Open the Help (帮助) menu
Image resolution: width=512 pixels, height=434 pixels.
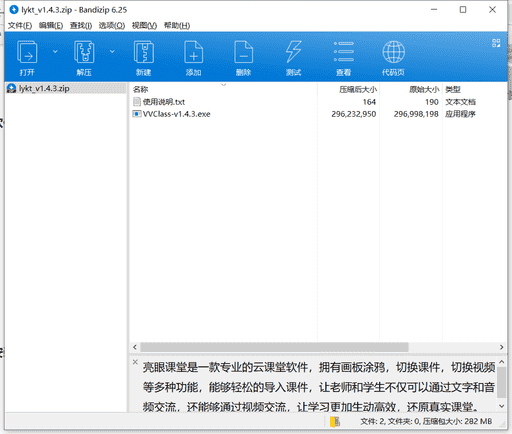point(177,26)
